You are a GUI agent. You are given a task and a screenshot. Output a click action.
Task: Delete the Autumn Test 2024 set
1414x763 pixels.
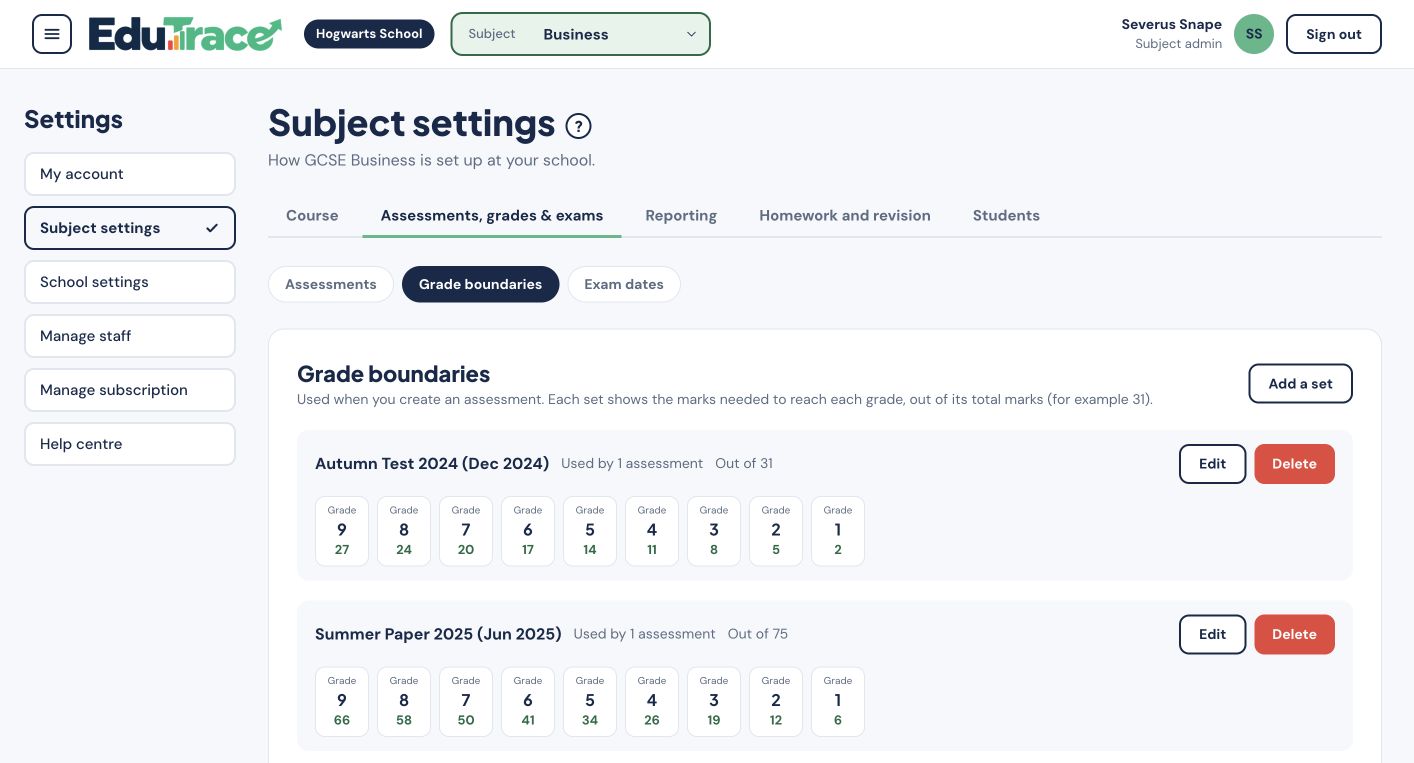1294,464
